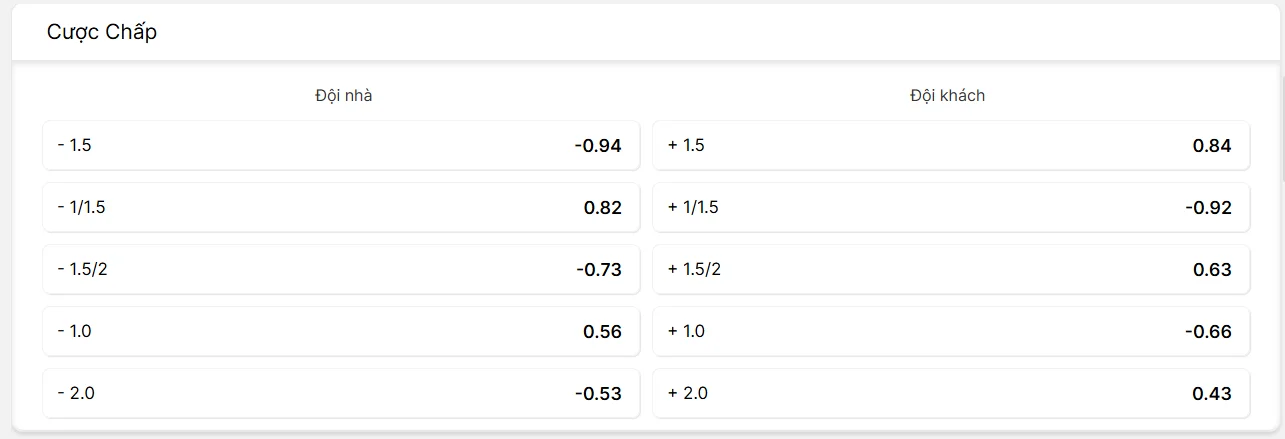Click the -0.66 odds value

(1208, 332)
